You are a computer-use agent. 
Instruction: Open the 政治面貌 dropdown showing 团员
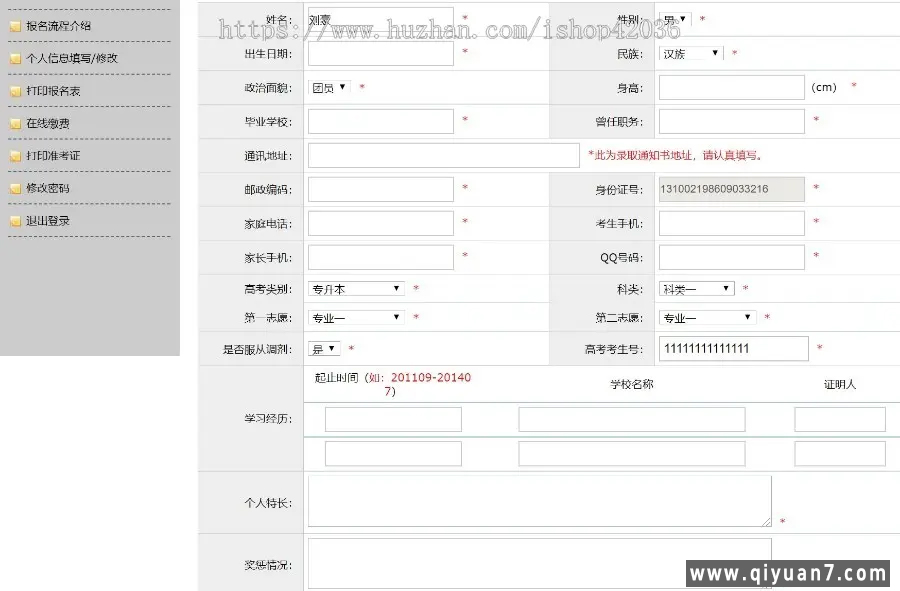(329, 88)
